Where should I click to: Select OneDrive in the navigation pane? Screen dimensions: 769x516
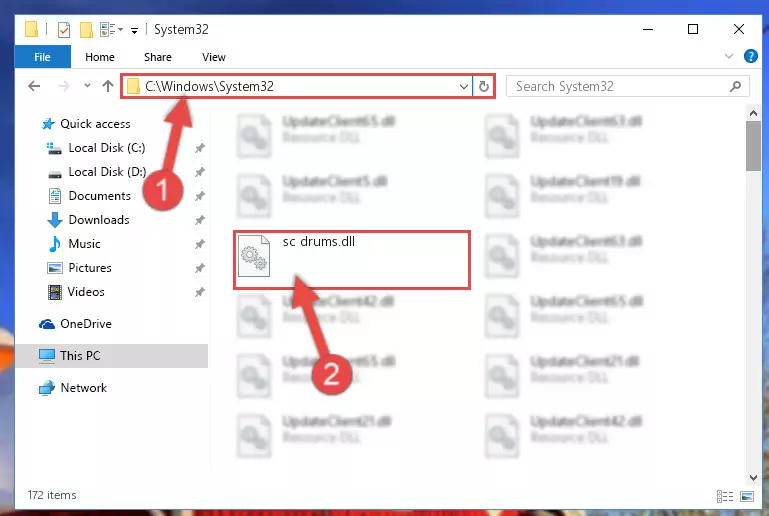(85, 324)
